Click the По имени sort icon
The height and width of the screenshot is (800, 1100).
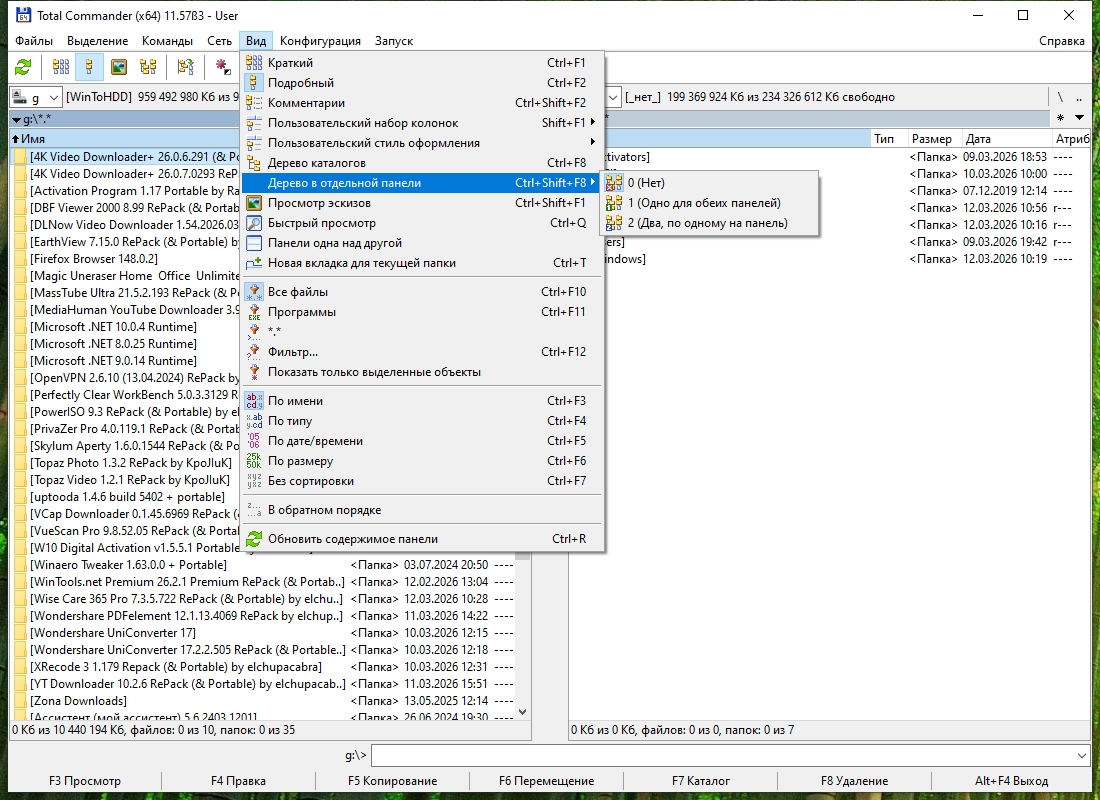coord(254,401)
